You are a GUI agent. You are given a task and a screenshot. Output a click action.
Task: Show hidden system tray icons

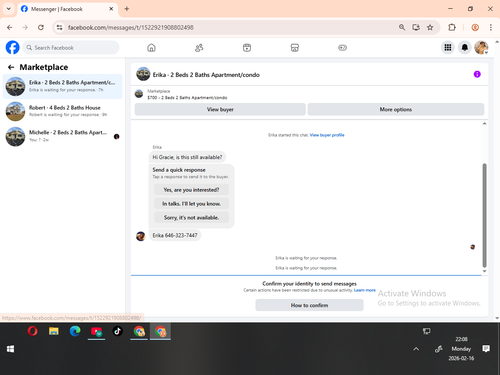point(416,349)
